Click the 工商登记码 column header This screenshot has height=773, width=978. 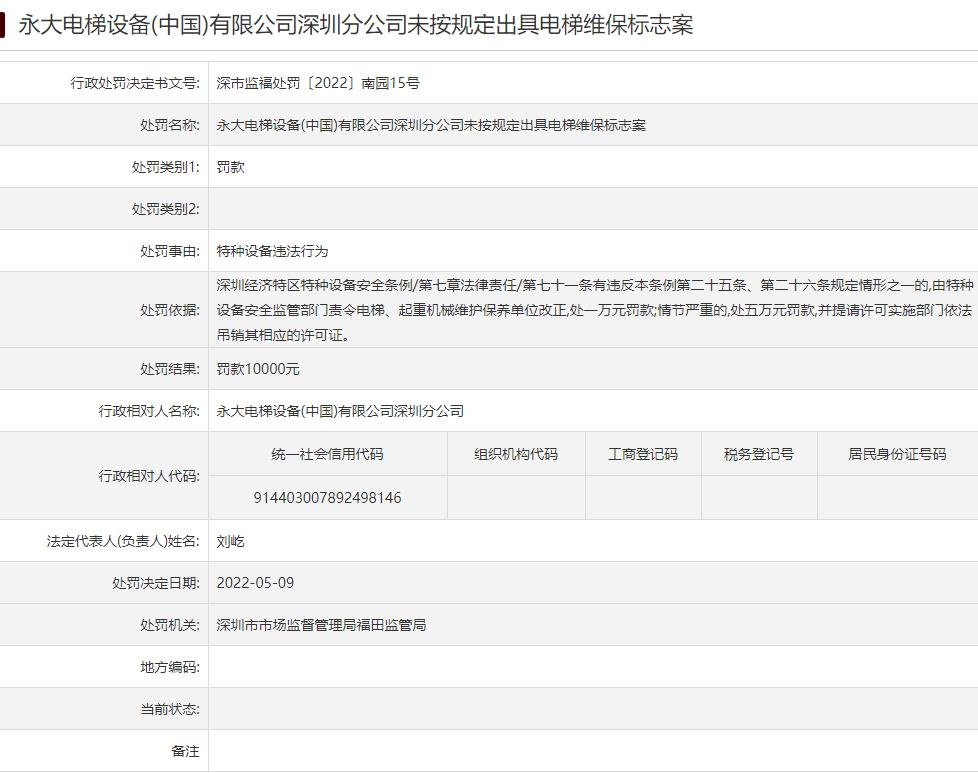(x=643, y=454)
